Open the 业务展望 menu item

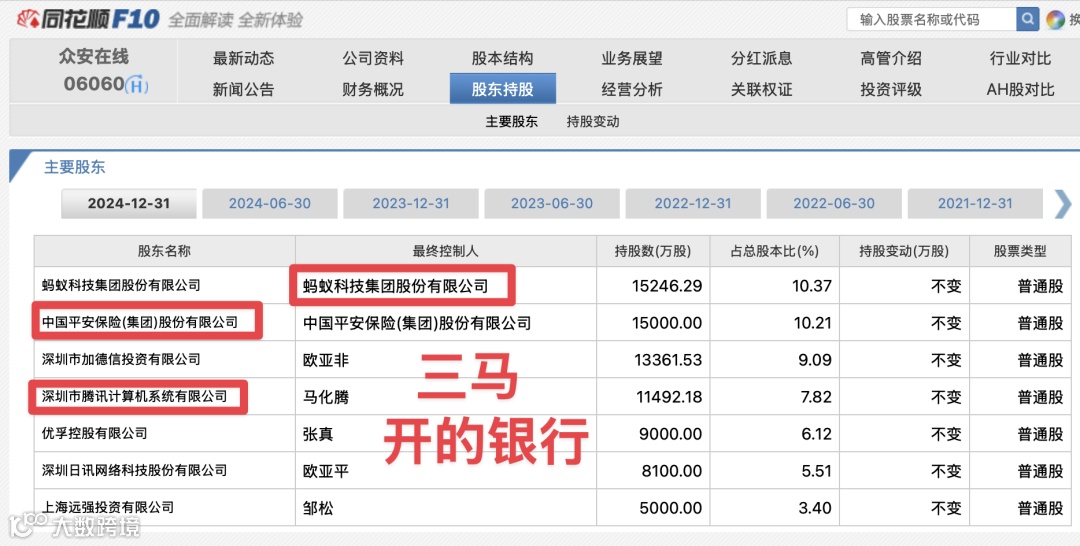pos(632,59)
